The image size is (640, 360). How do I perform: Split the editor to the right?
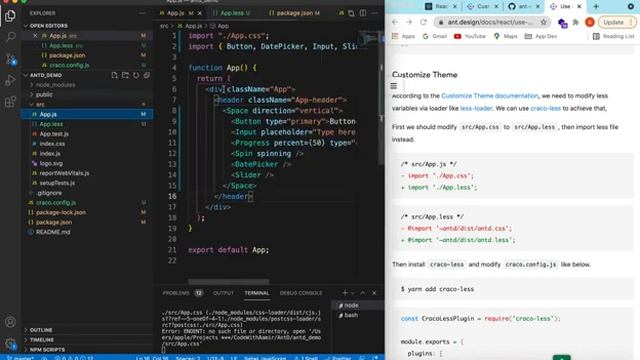363,13
